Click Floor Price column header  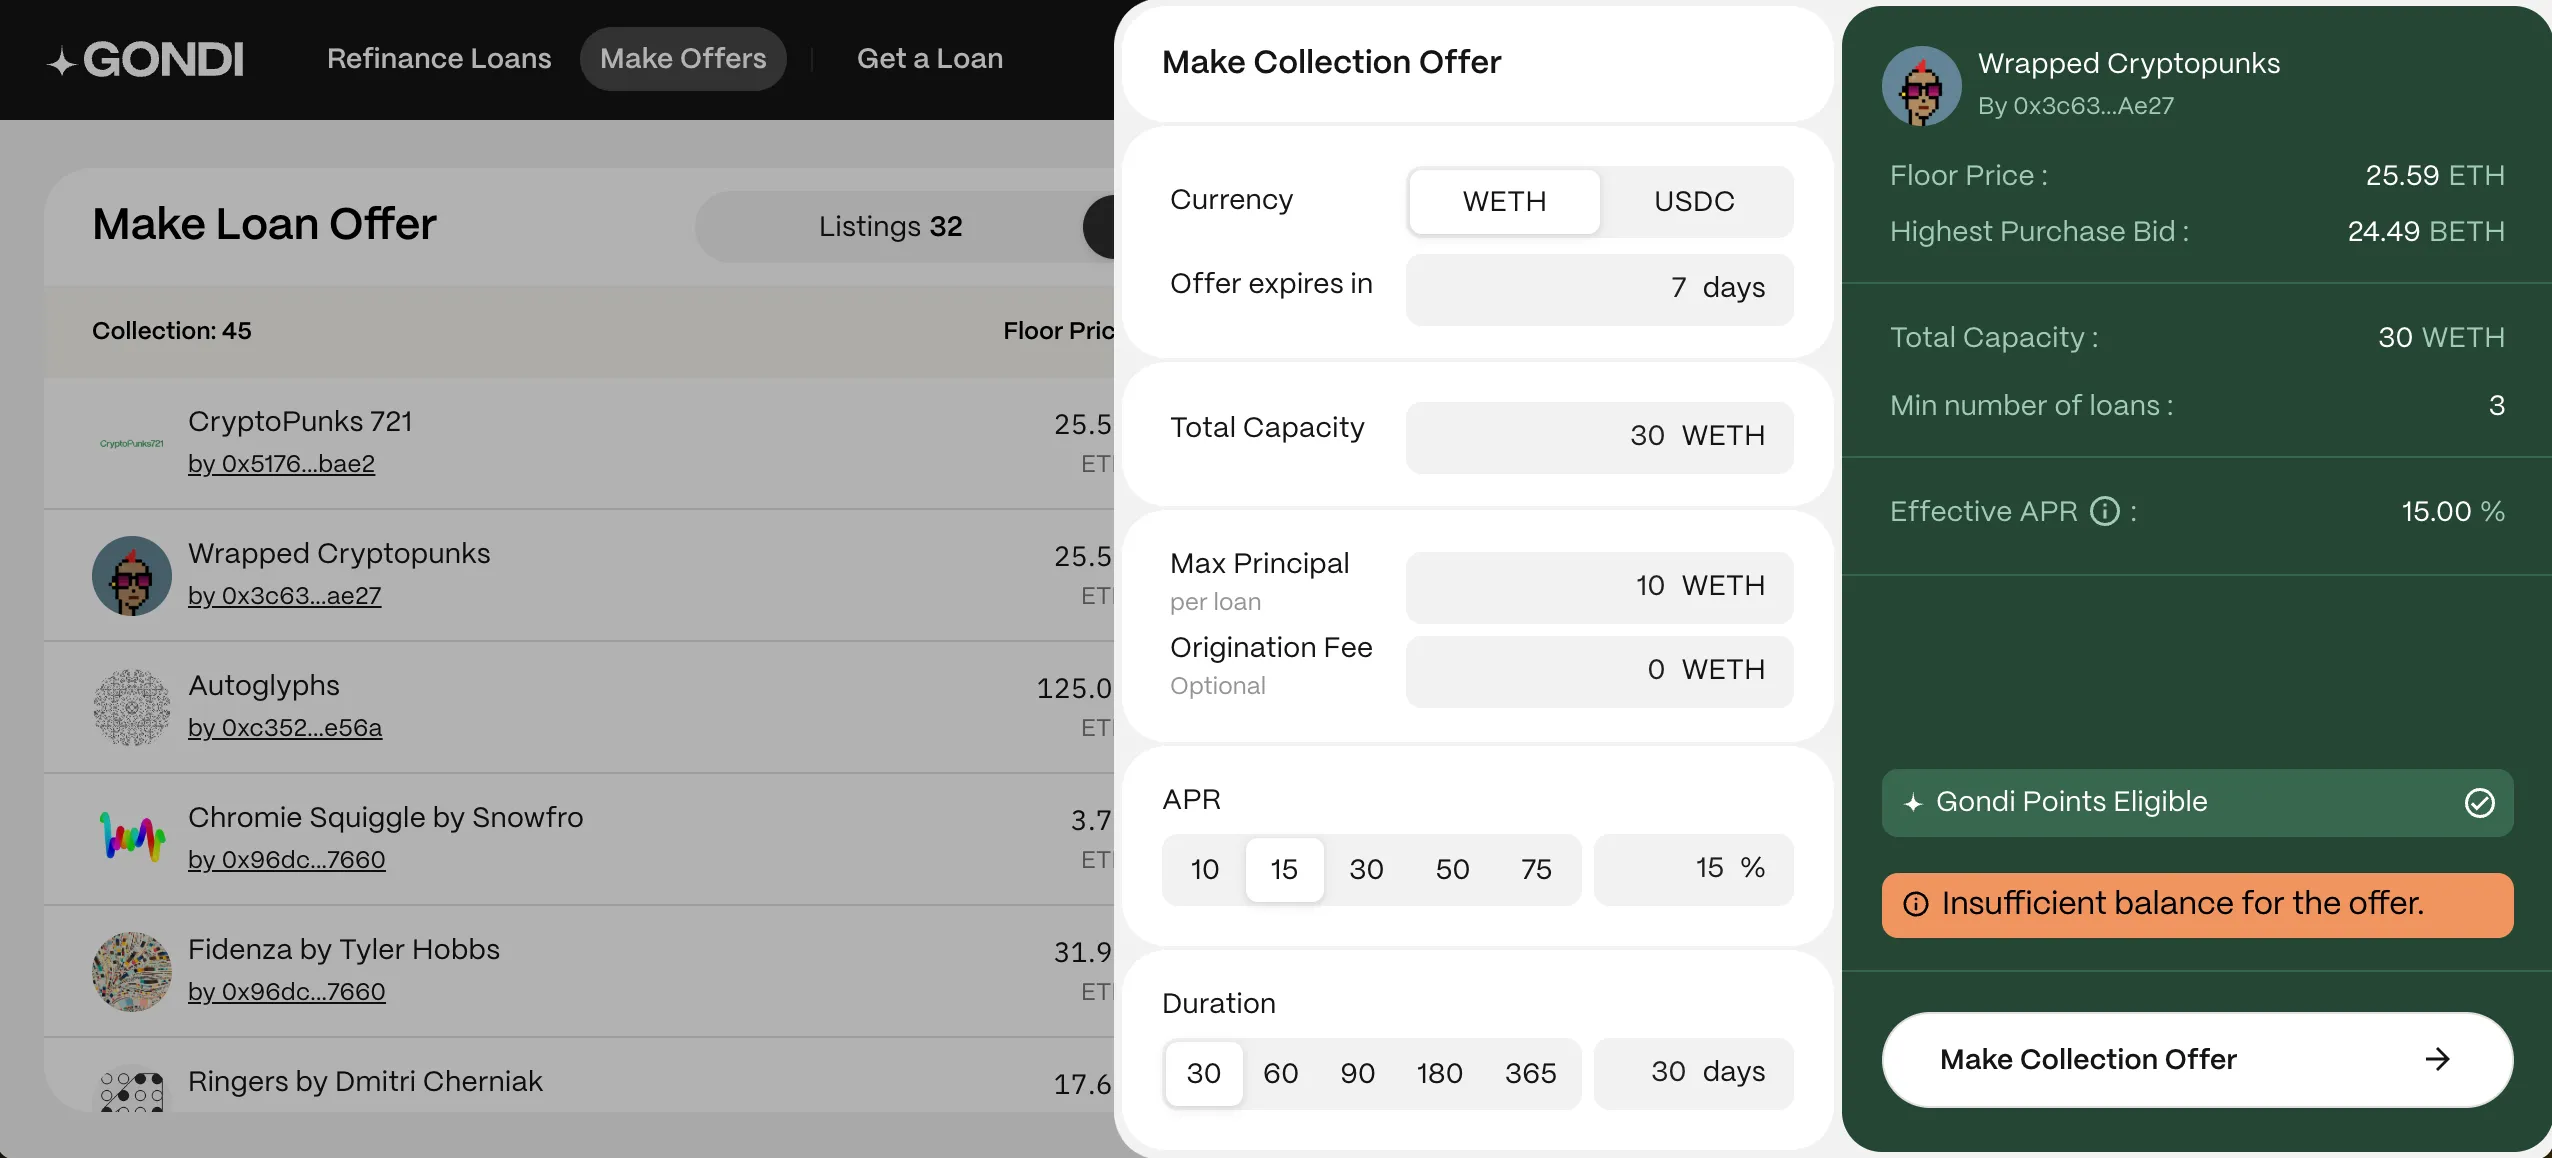1058,331
